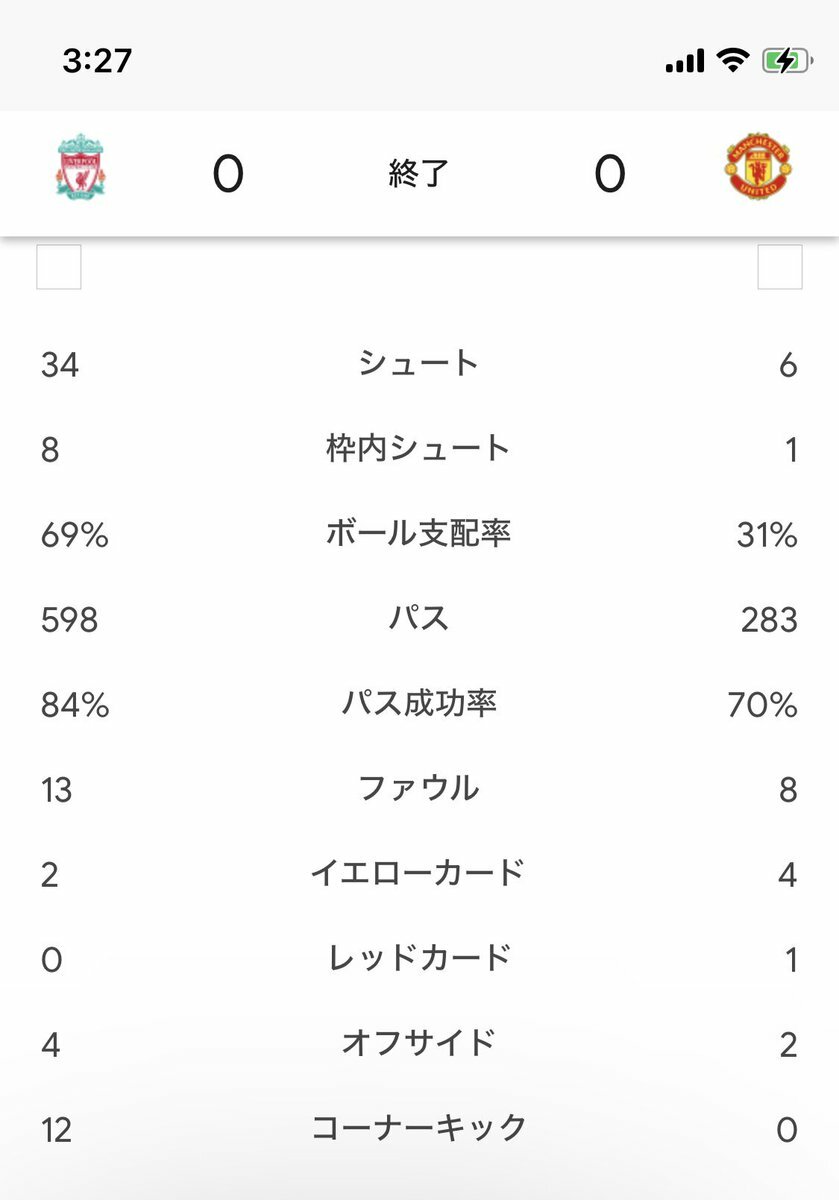The height and width of the screenshot is (1200, 839).
Task: Tap the 598 passes value
Action: click(70, 620)
